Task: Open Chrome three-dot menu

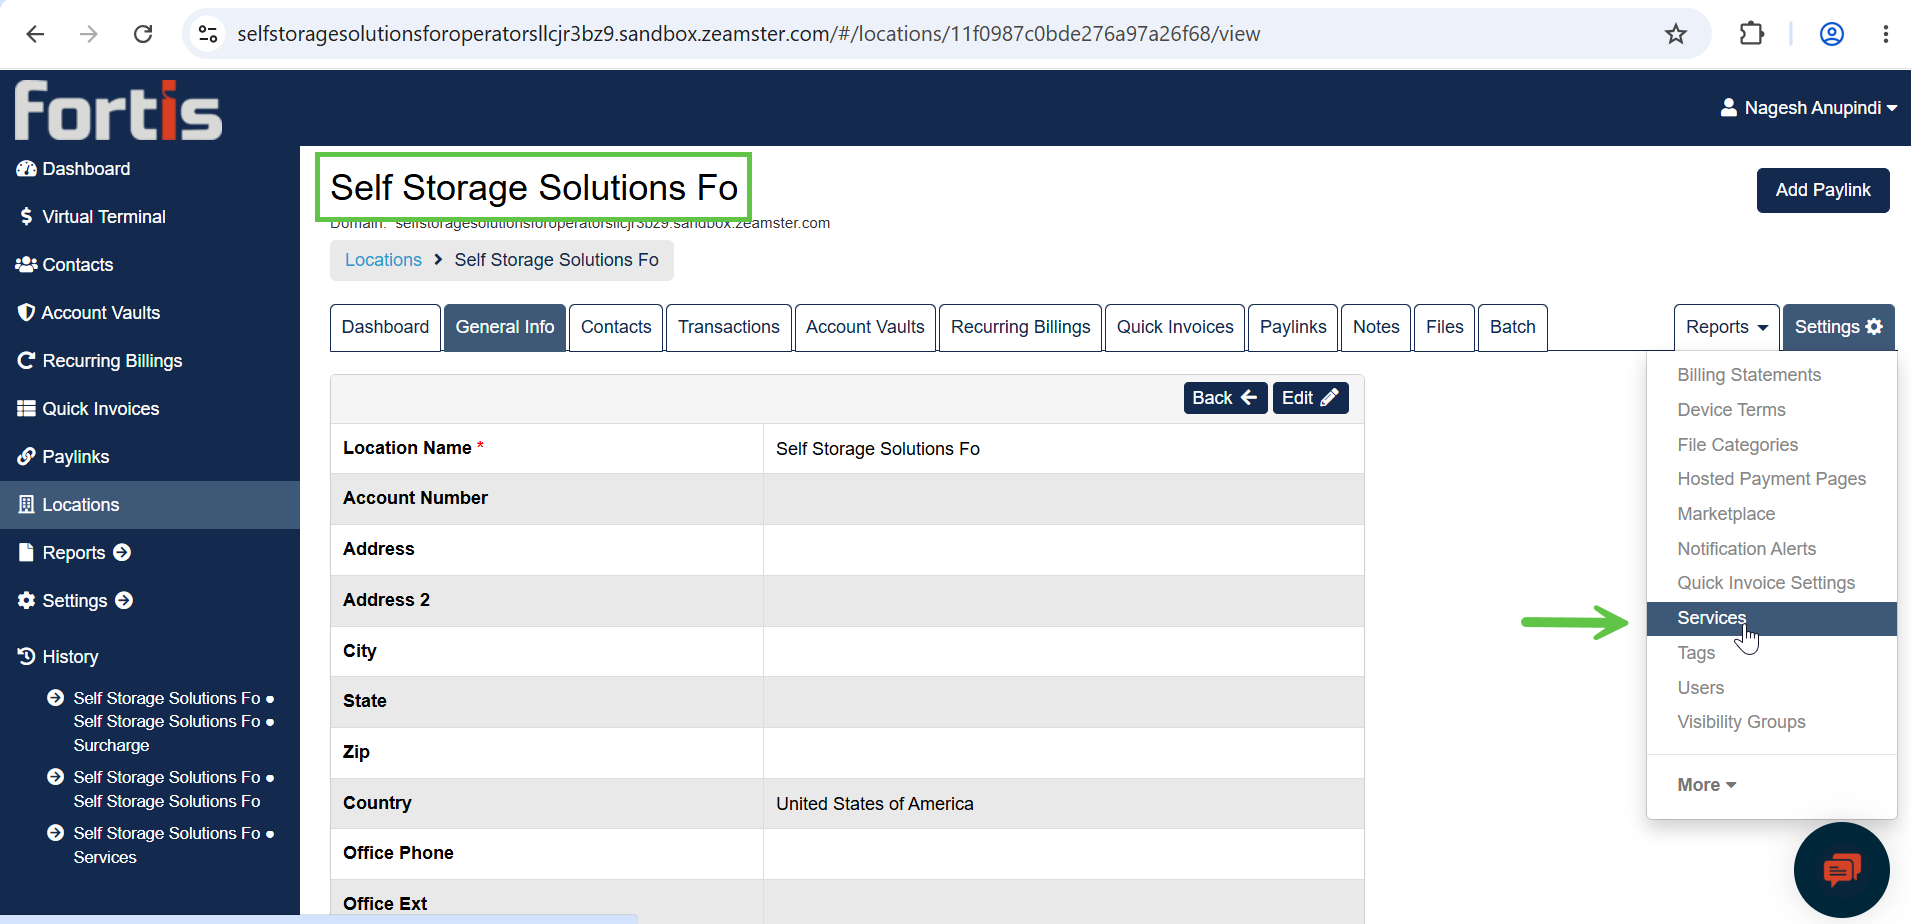Action: coord(1886,34)
